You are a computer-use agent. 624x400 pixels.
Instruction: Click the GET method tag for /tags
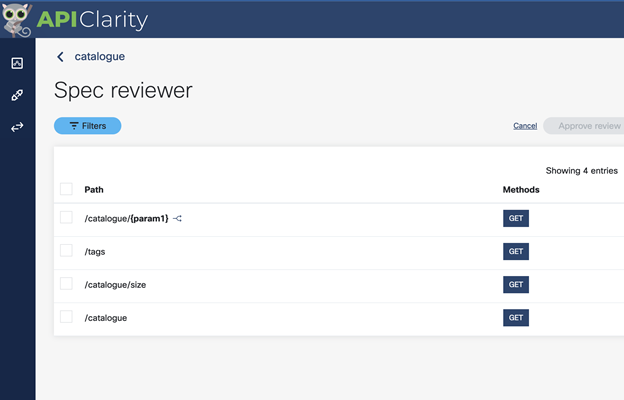515,252
